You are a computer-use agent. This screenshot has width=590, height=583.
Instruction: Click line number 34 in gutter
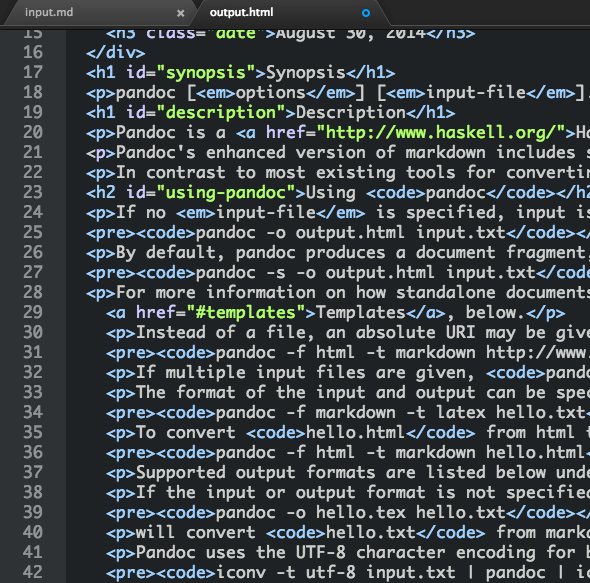[33, 413]
